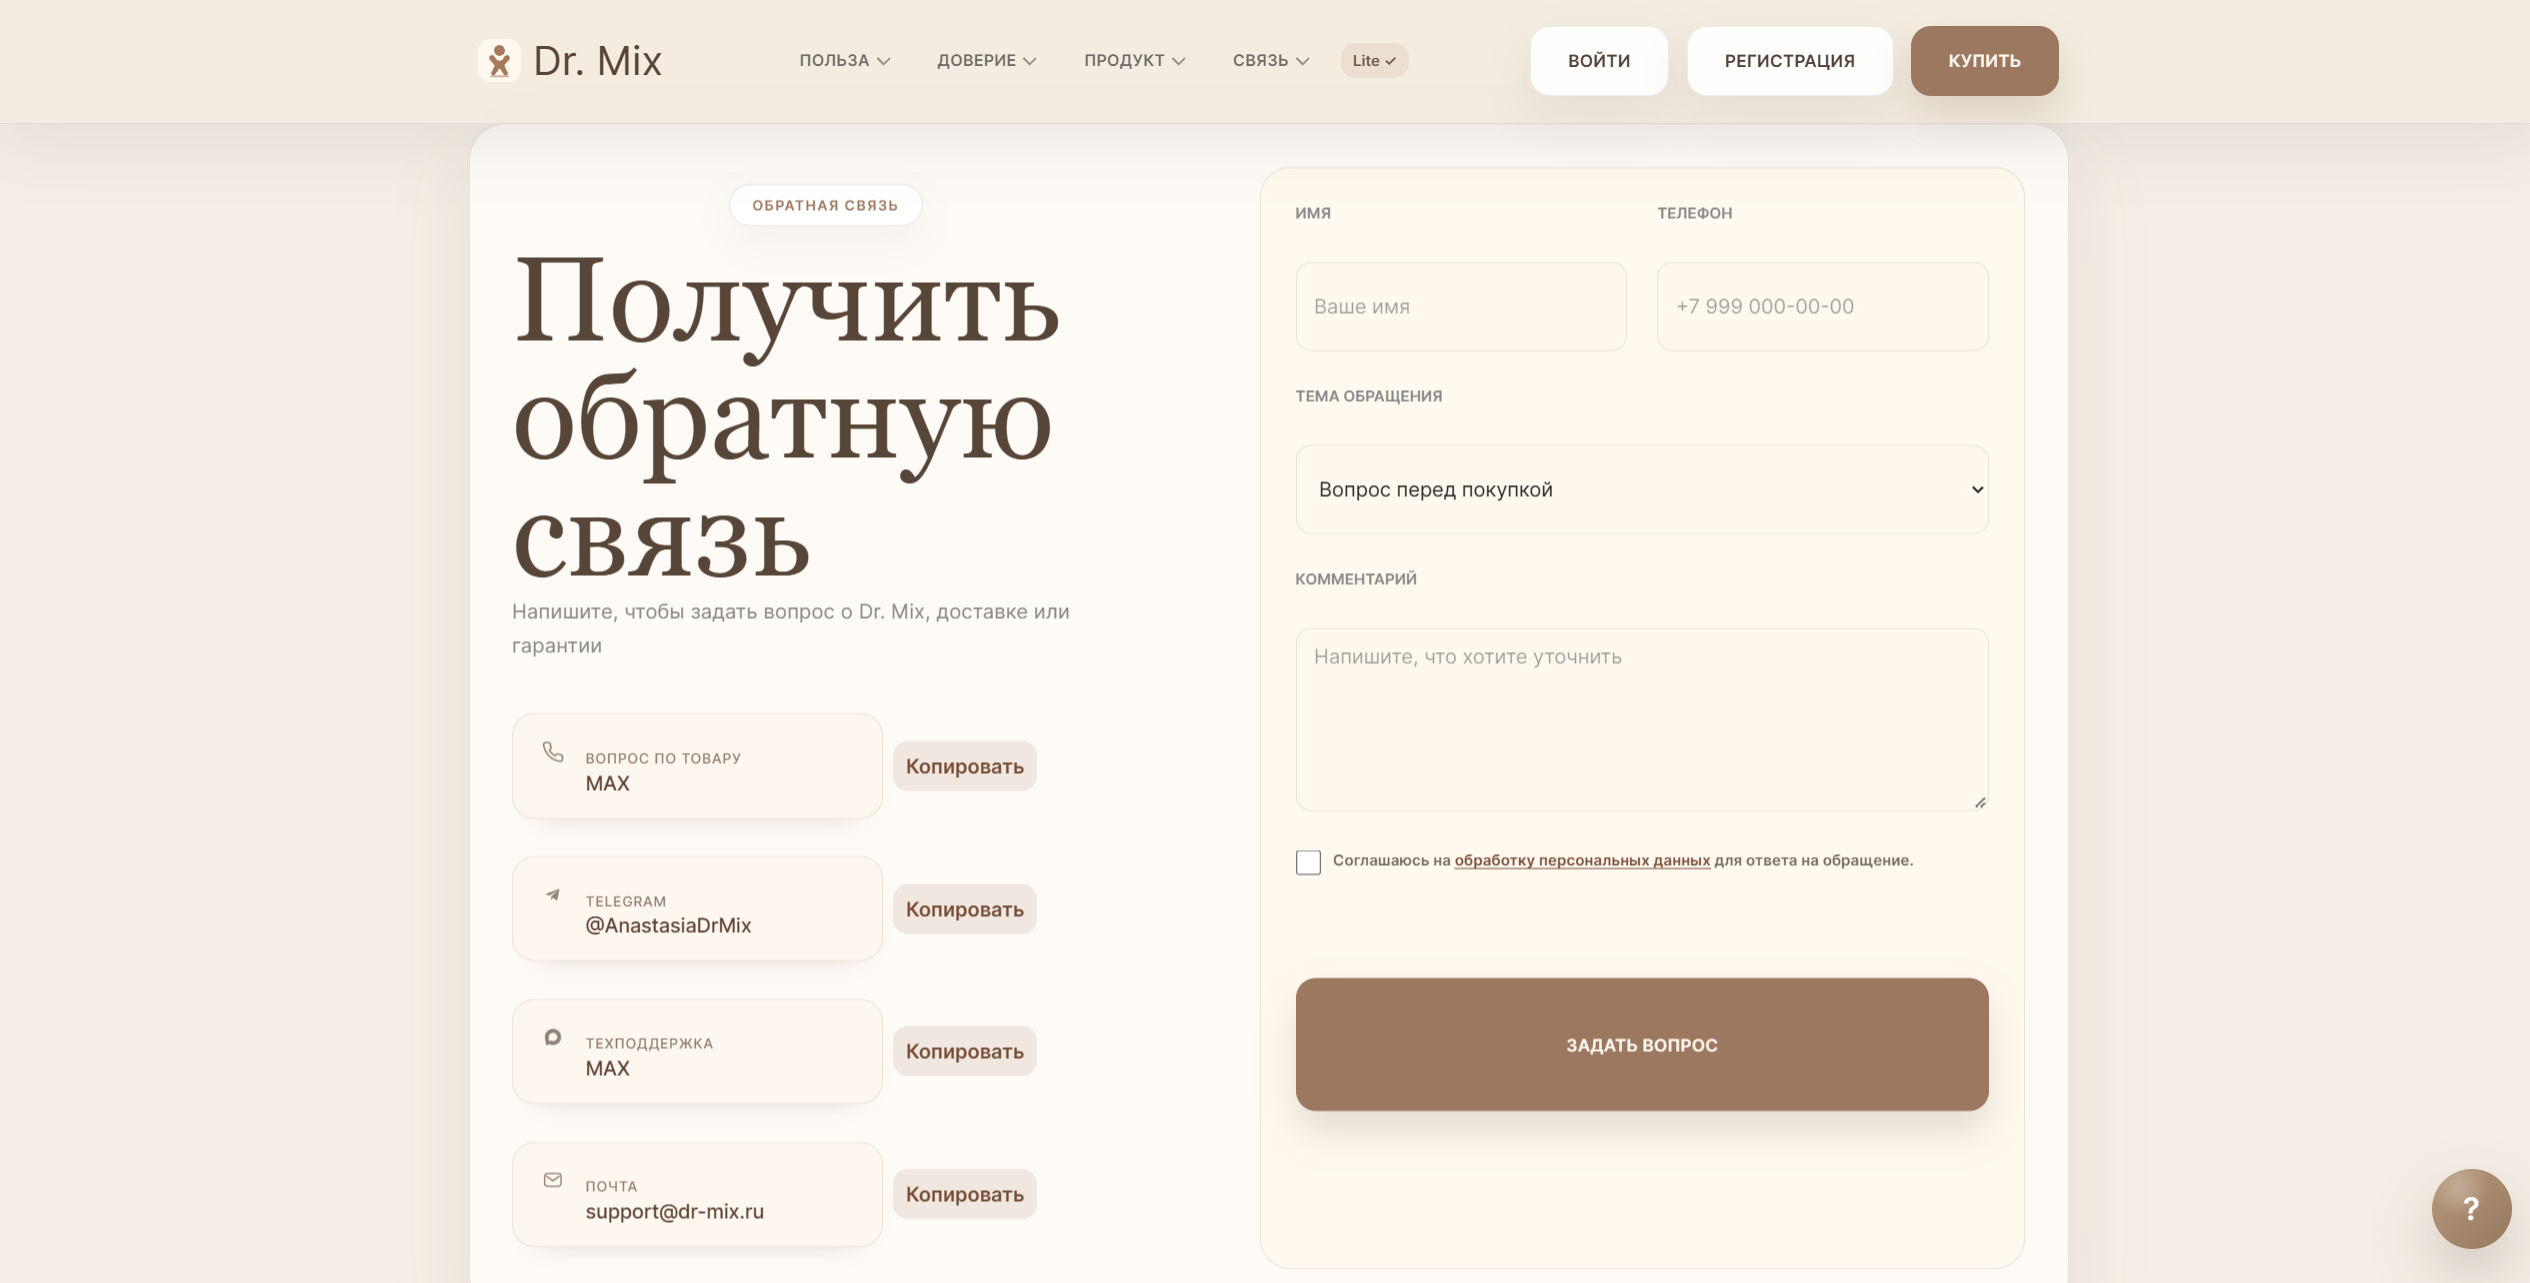Click the textarea resize handle in Комментарий
2530x1283 pixels.
[1980, 802]
